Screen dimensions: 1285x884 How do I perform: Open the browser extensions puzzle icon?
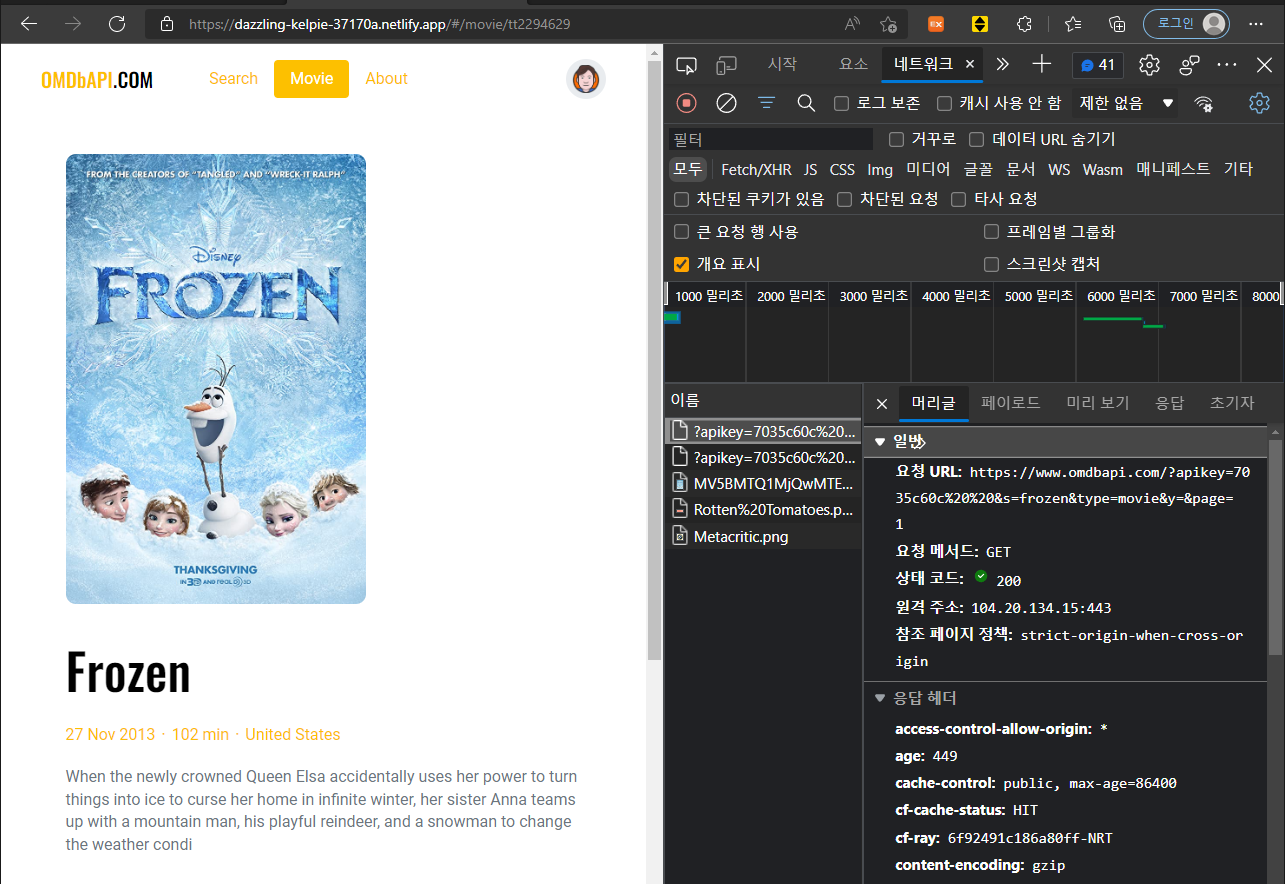point(1024,24)
